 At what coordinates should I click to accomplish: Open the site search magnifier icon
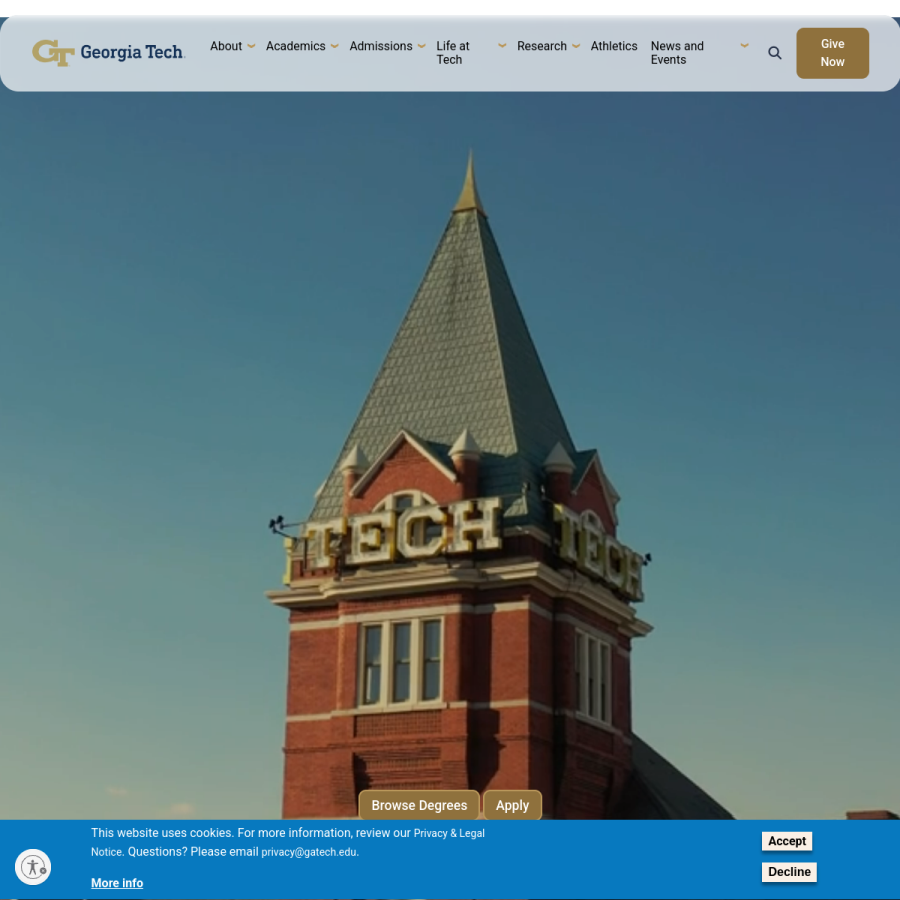point(774,53)
